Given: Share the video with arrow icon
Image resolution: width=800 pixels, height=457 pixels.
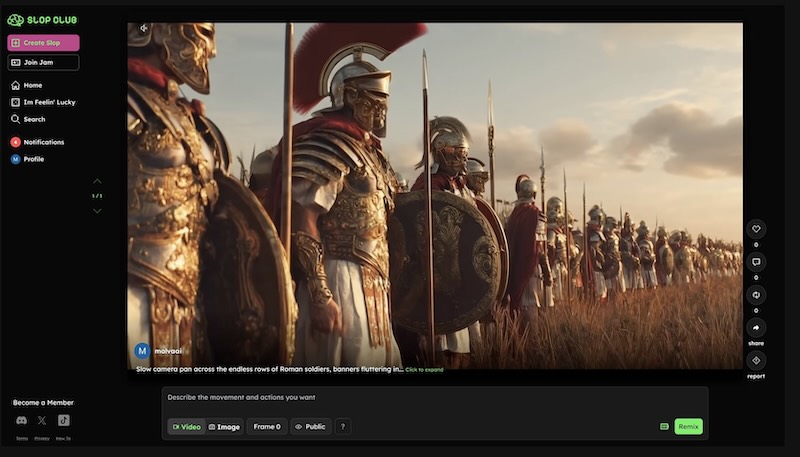Looking at the screenshot, I should [756, 327].
